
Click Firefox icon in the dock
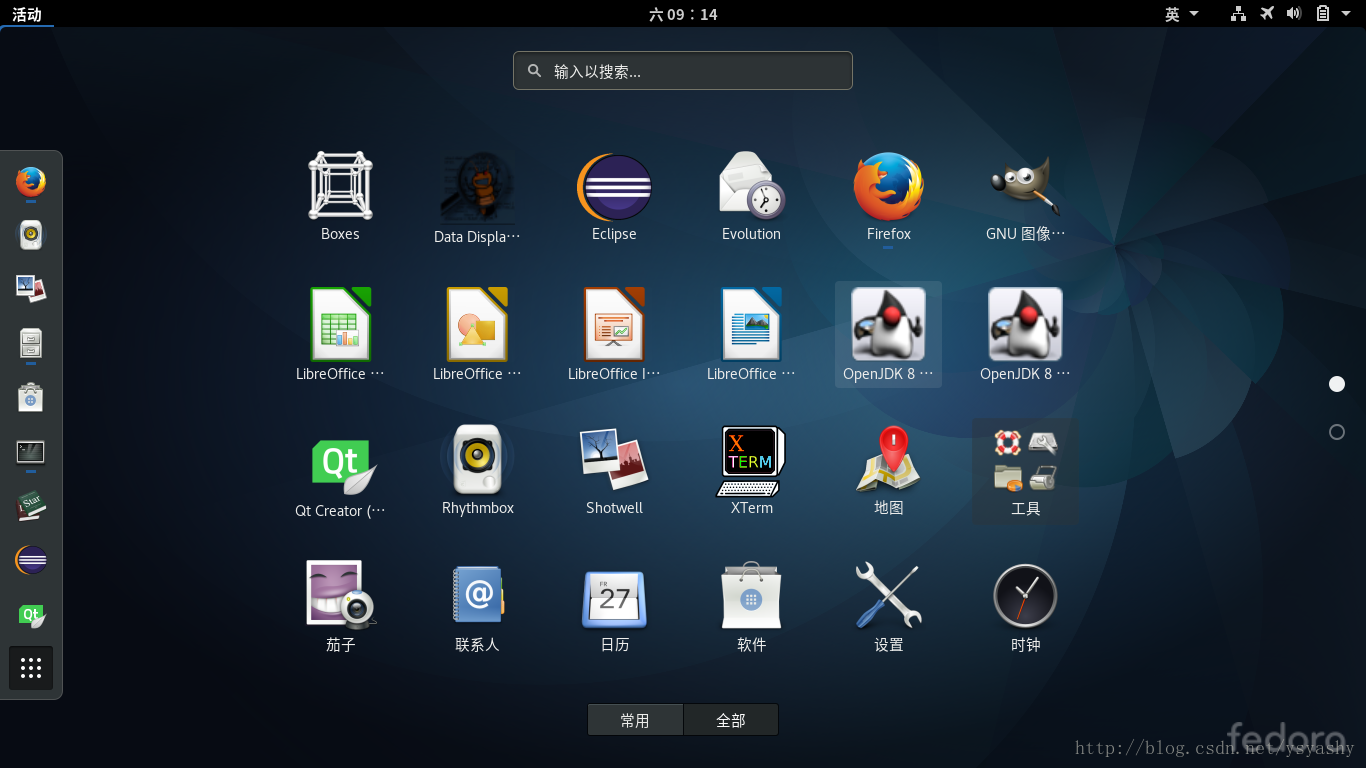tap(31, 182)
